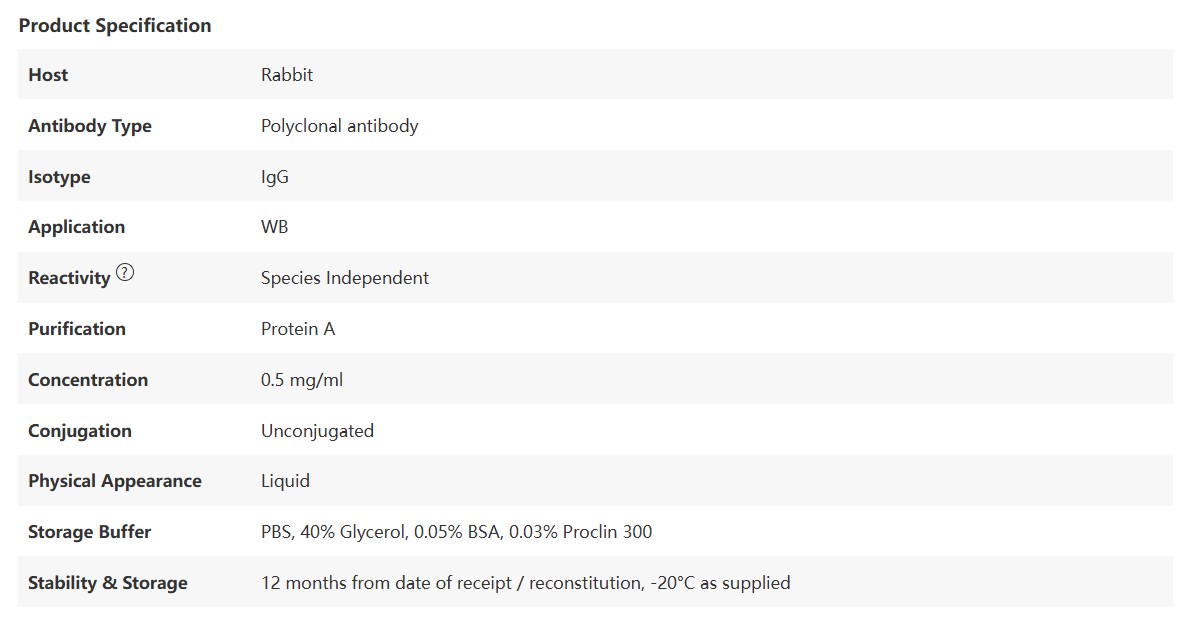The image size is (1201, 628).
Task: Select the Species Independent value
Action: [344, 278]
